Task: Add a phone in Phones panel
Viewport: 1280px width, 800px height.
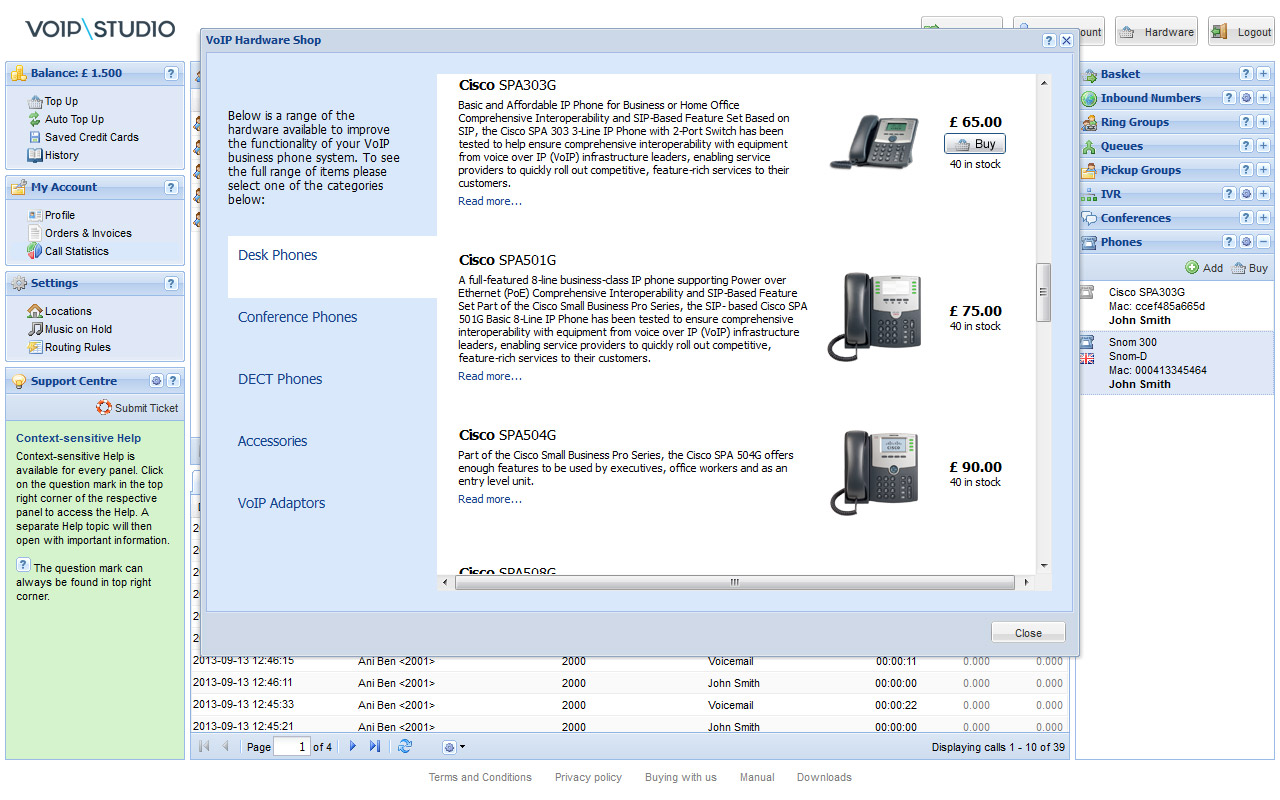Action: 1204,268
